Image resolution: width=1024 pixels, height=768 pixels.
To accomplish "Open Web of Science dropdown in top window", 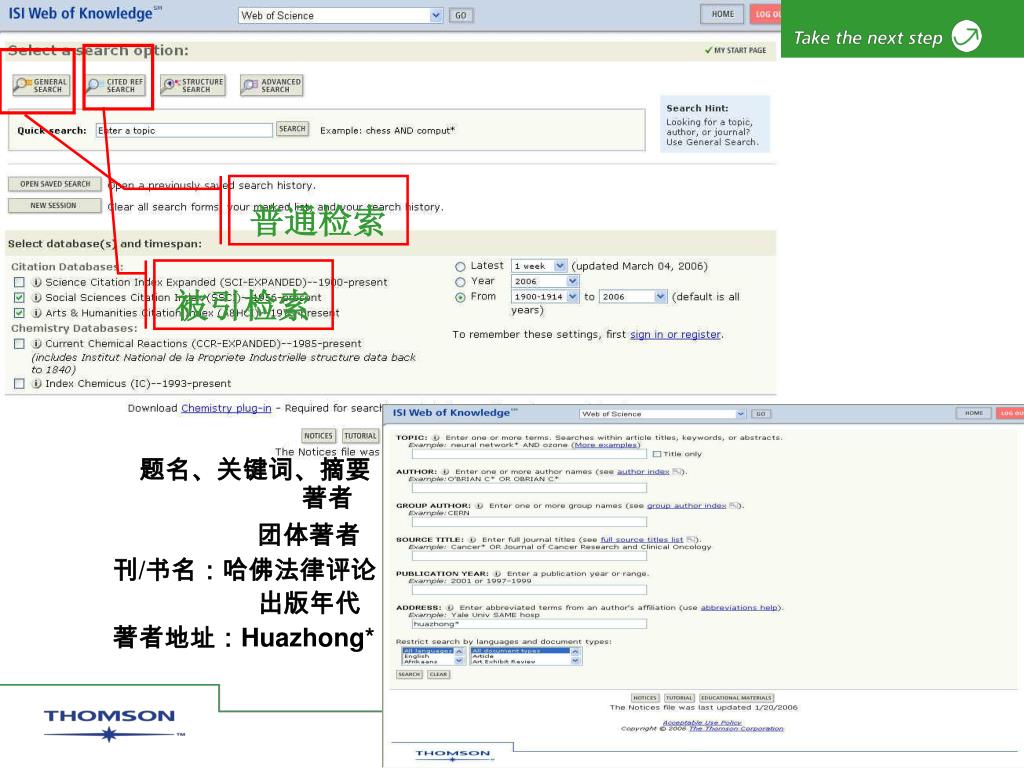I will (340, 15).
